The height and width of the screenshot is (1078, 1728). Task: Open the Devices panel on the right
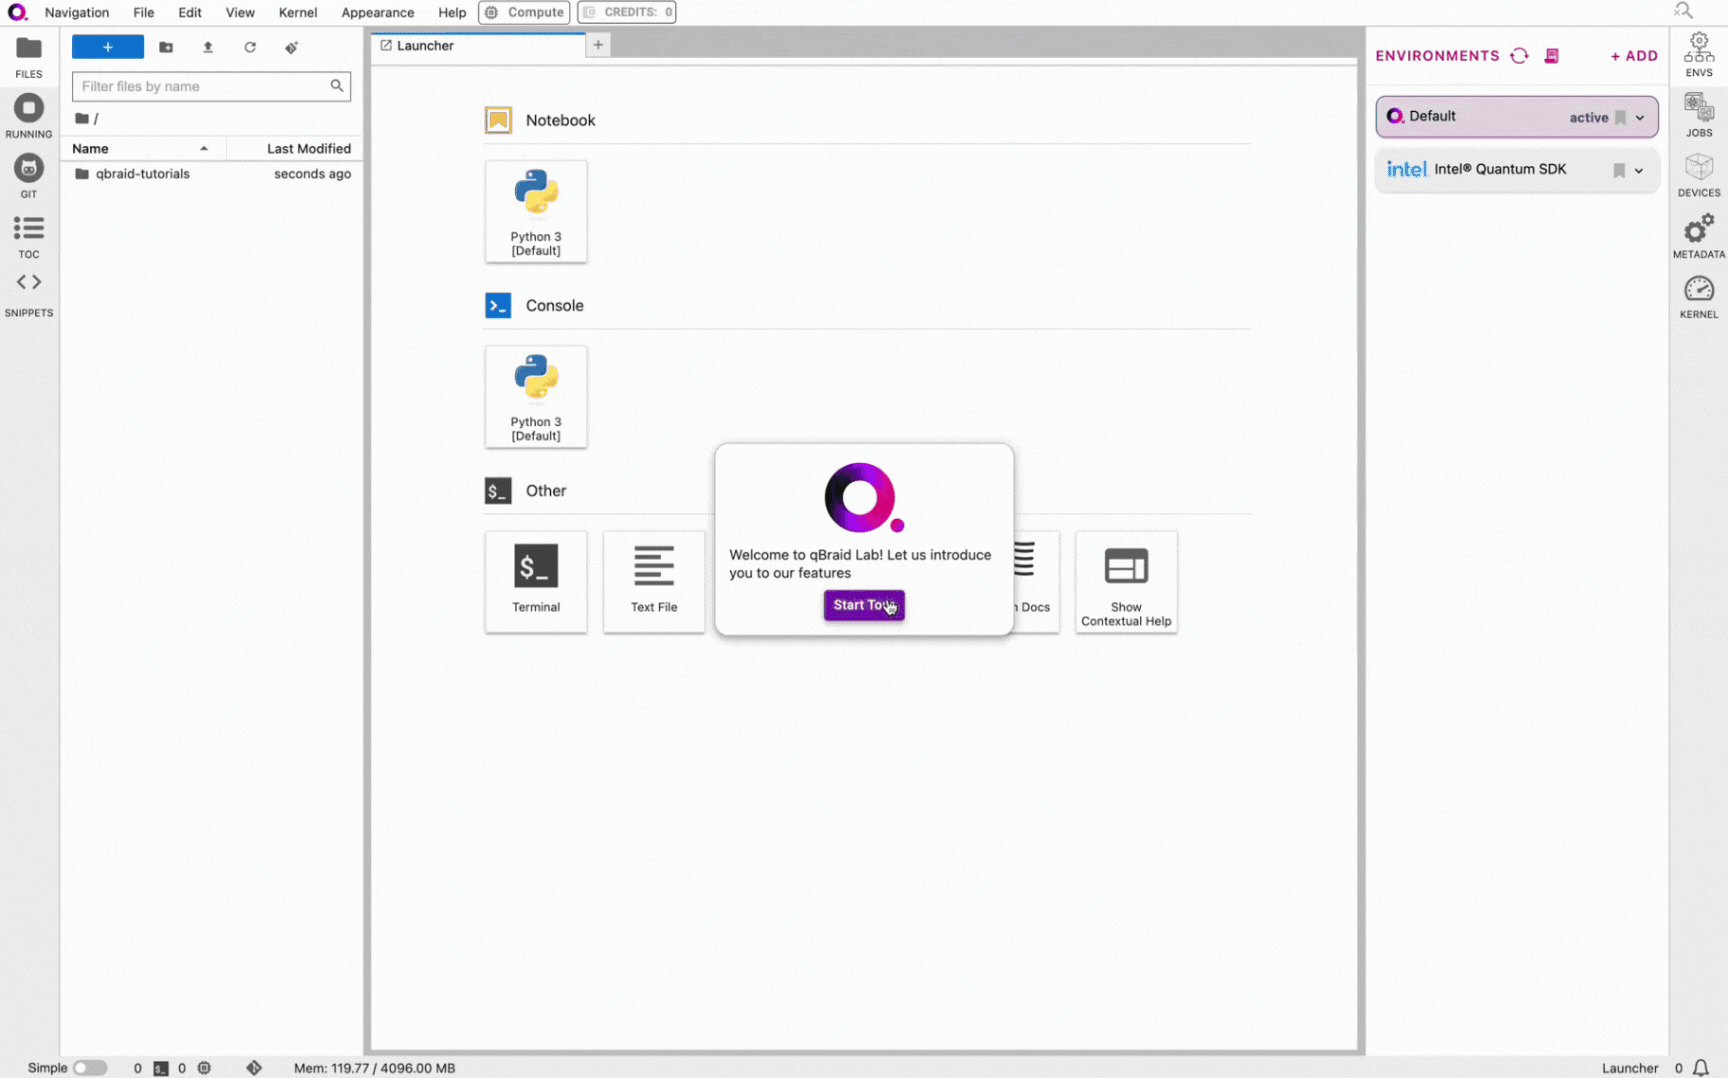(x=1698, y=176)
